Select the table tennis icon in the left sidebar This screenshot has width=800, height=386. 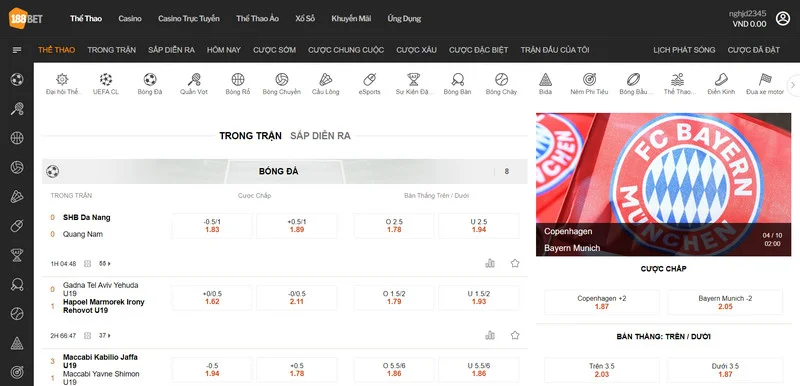17,284
